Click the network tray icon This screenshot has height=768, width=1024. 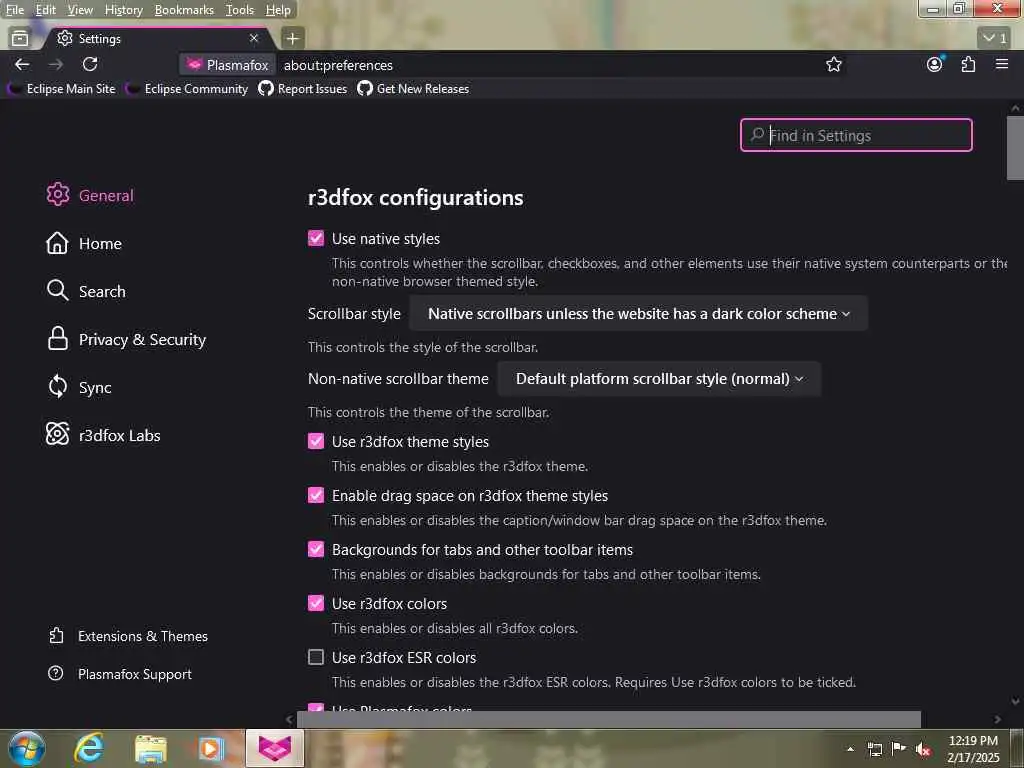[x=875, y=749]
